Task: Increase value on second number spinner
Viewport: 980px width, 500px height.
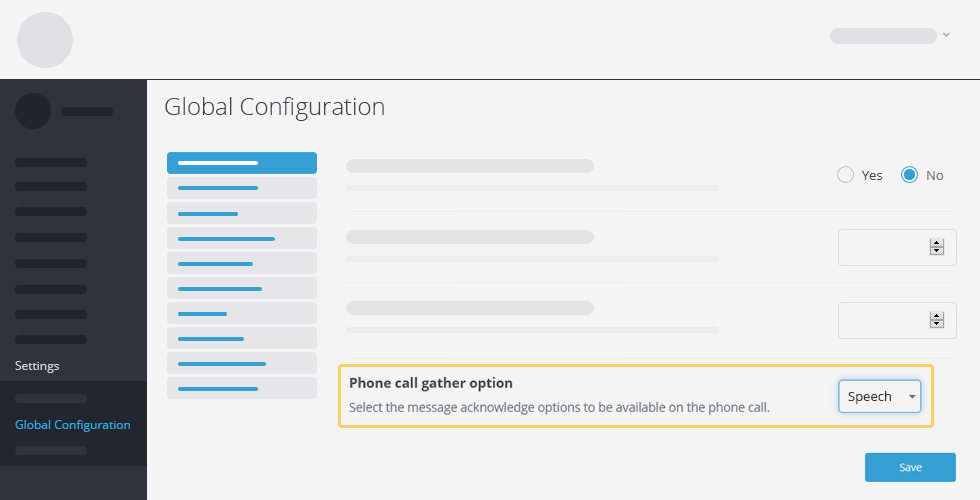Action: click(x=936, y=316)
